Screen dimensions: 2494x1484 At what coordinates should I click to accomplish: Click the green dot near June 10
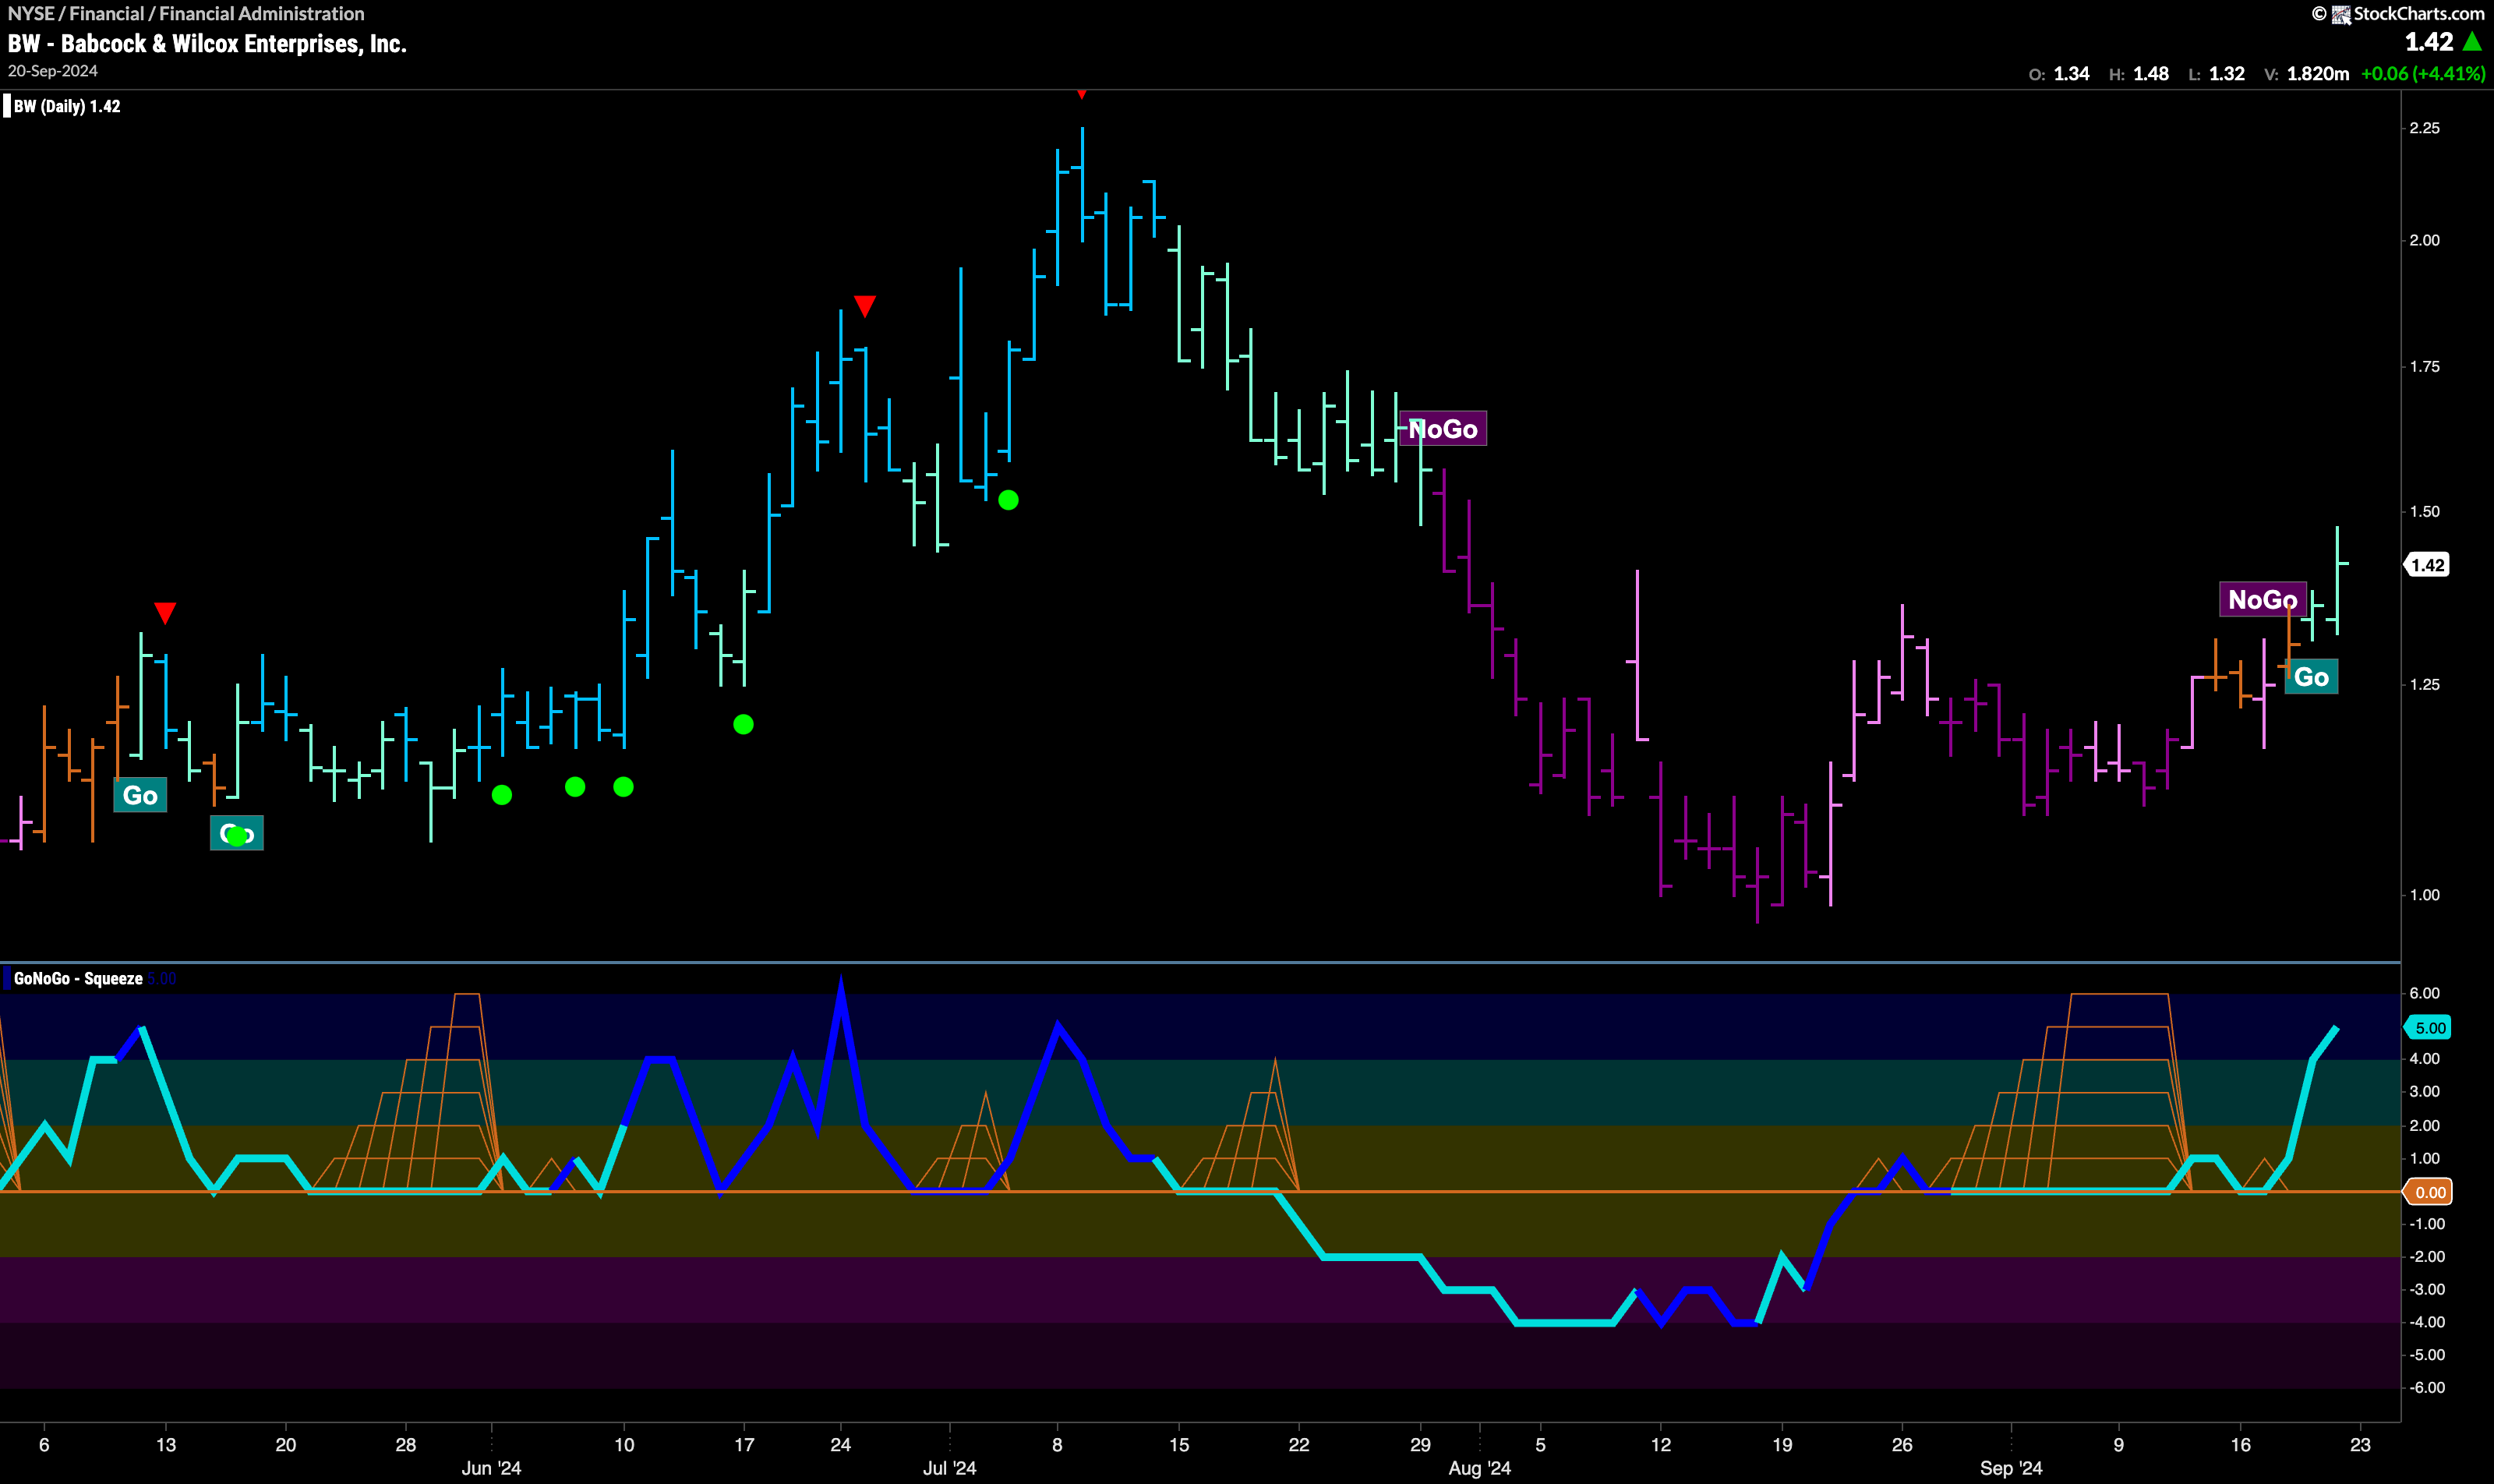point(623,787)
